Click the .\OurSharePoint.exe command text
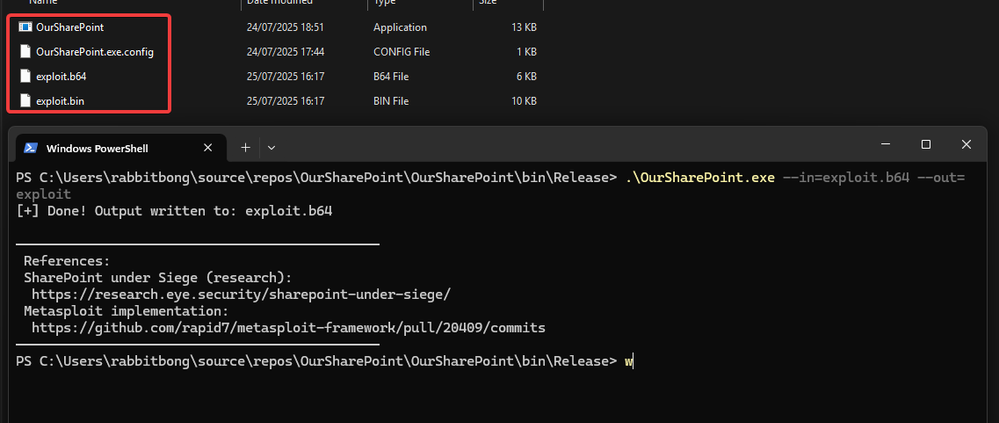999x423 pixels. (701, 178)
